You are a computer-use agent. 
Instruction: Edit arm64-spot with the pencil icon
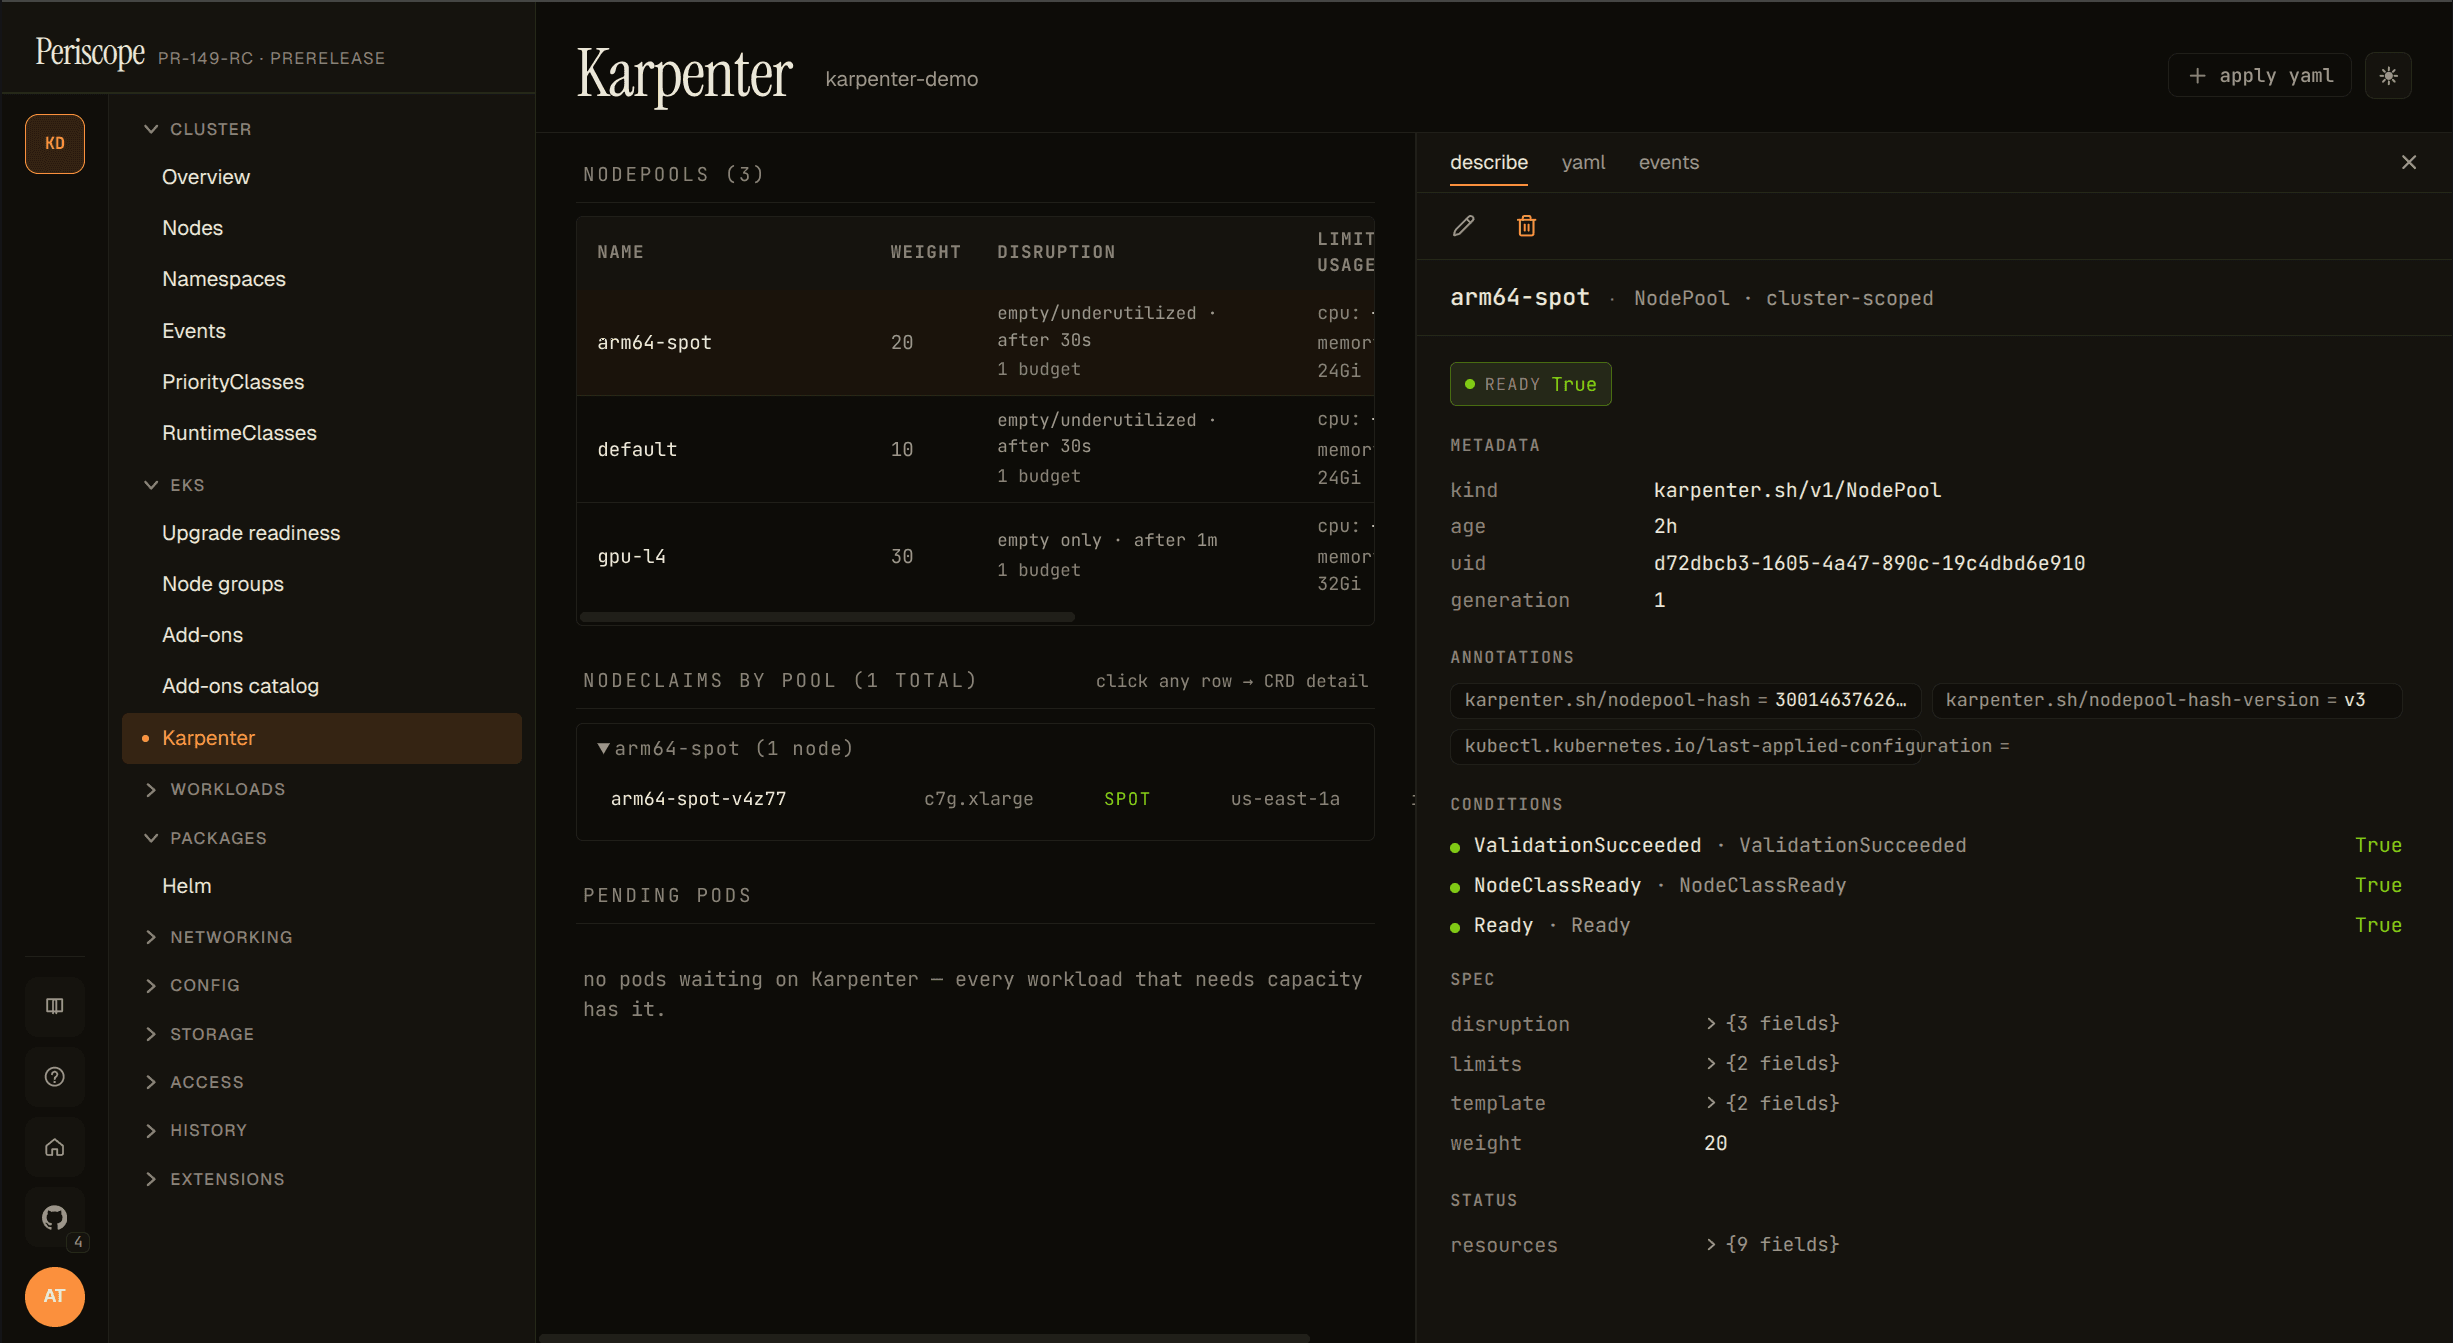click(1463, 226)
